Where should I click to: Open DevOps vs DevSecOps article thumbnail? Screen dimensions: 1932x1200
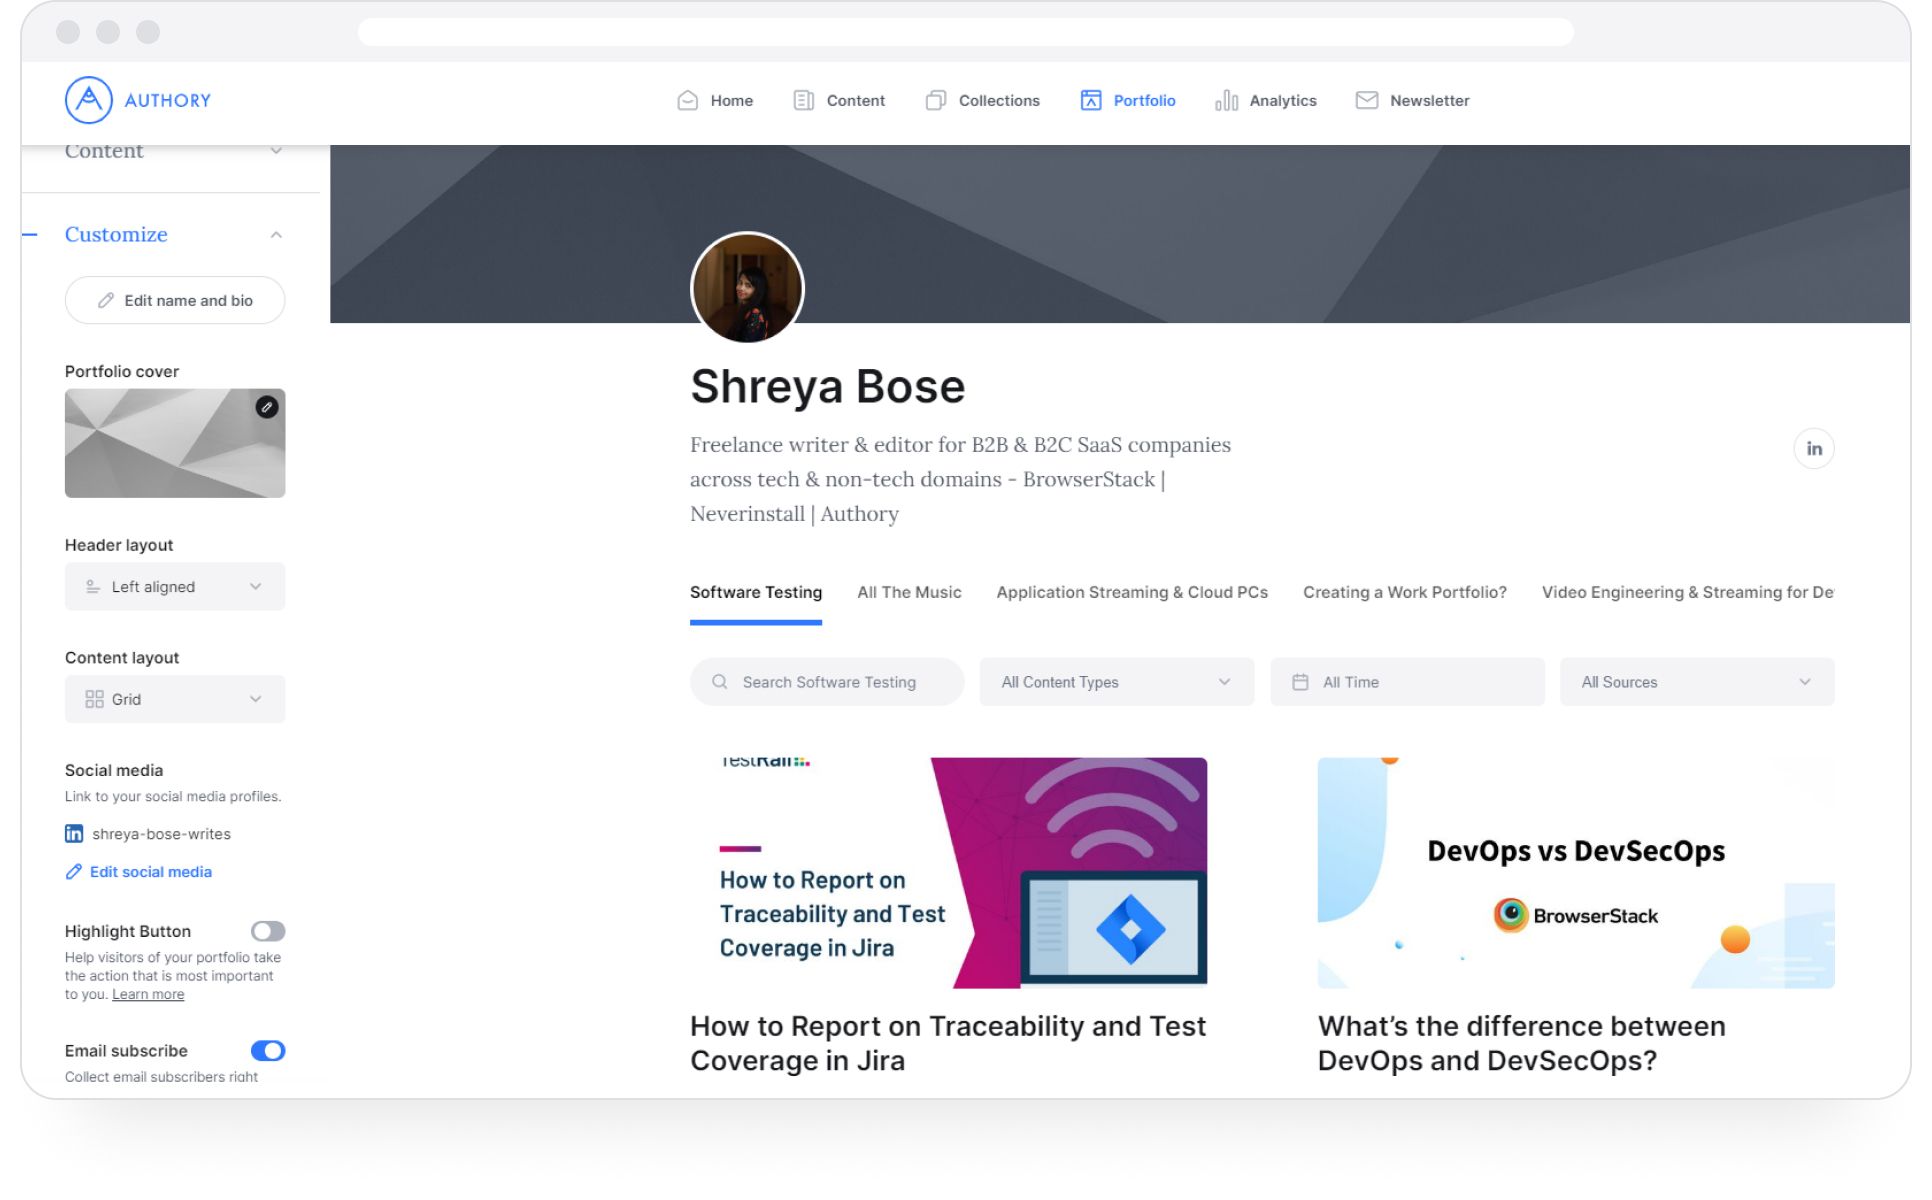point(1575,872)
